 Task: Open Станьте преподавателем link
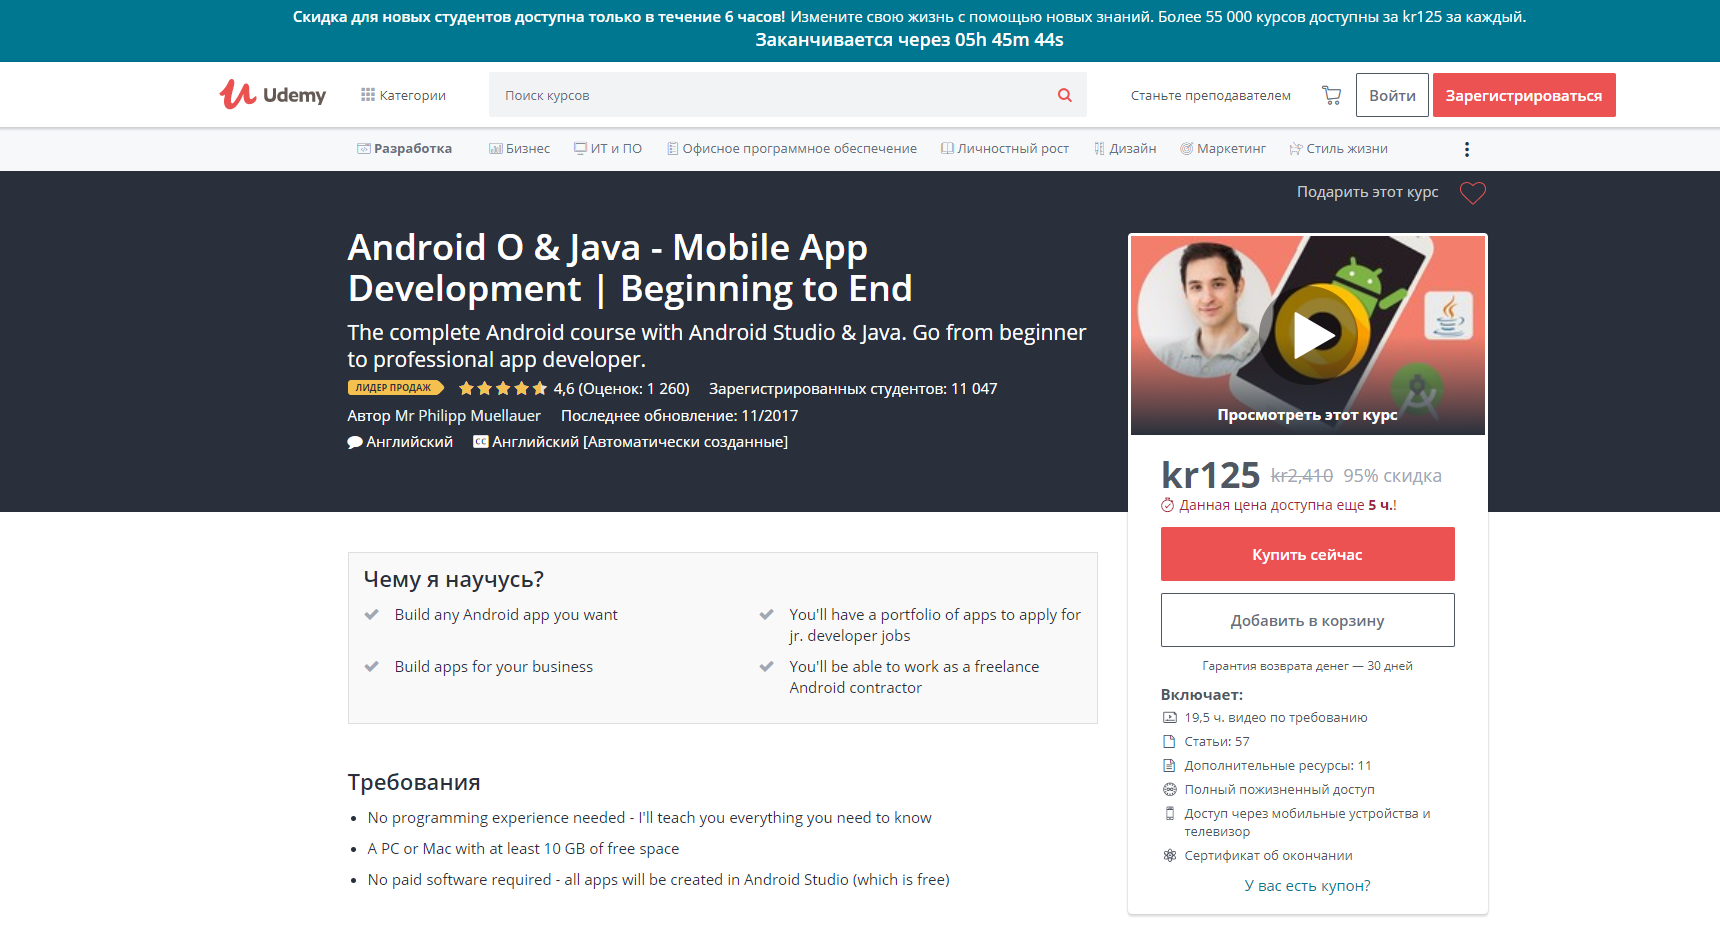[x=1211, y=95]
